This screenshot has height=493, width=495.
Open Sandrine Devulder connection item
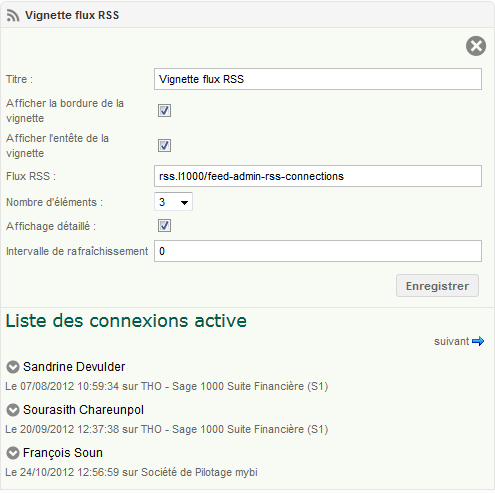click(x=74, y=367)
